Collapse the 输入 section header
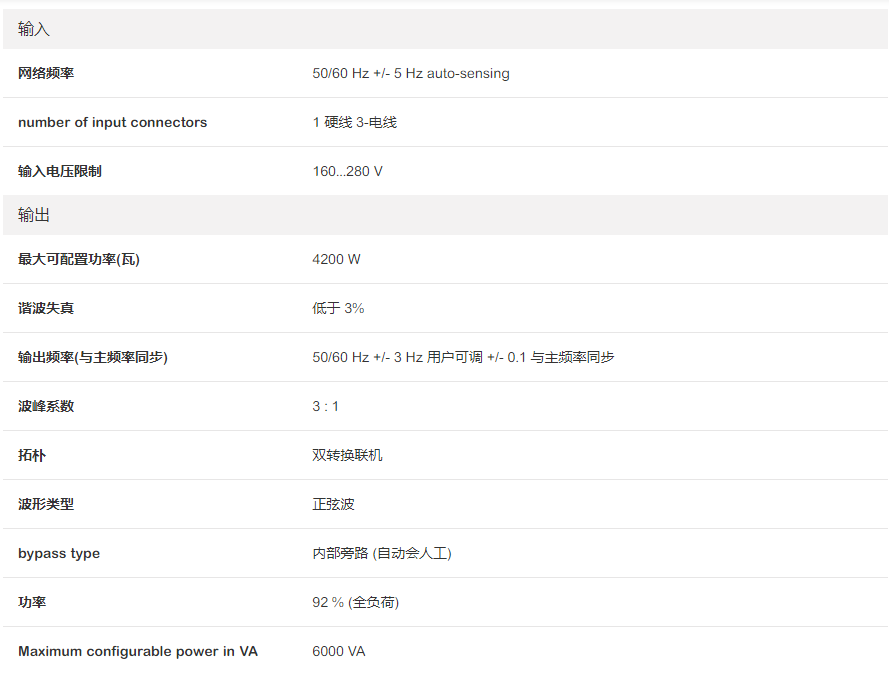Viewport: 889px width, 675px height. 34,29
